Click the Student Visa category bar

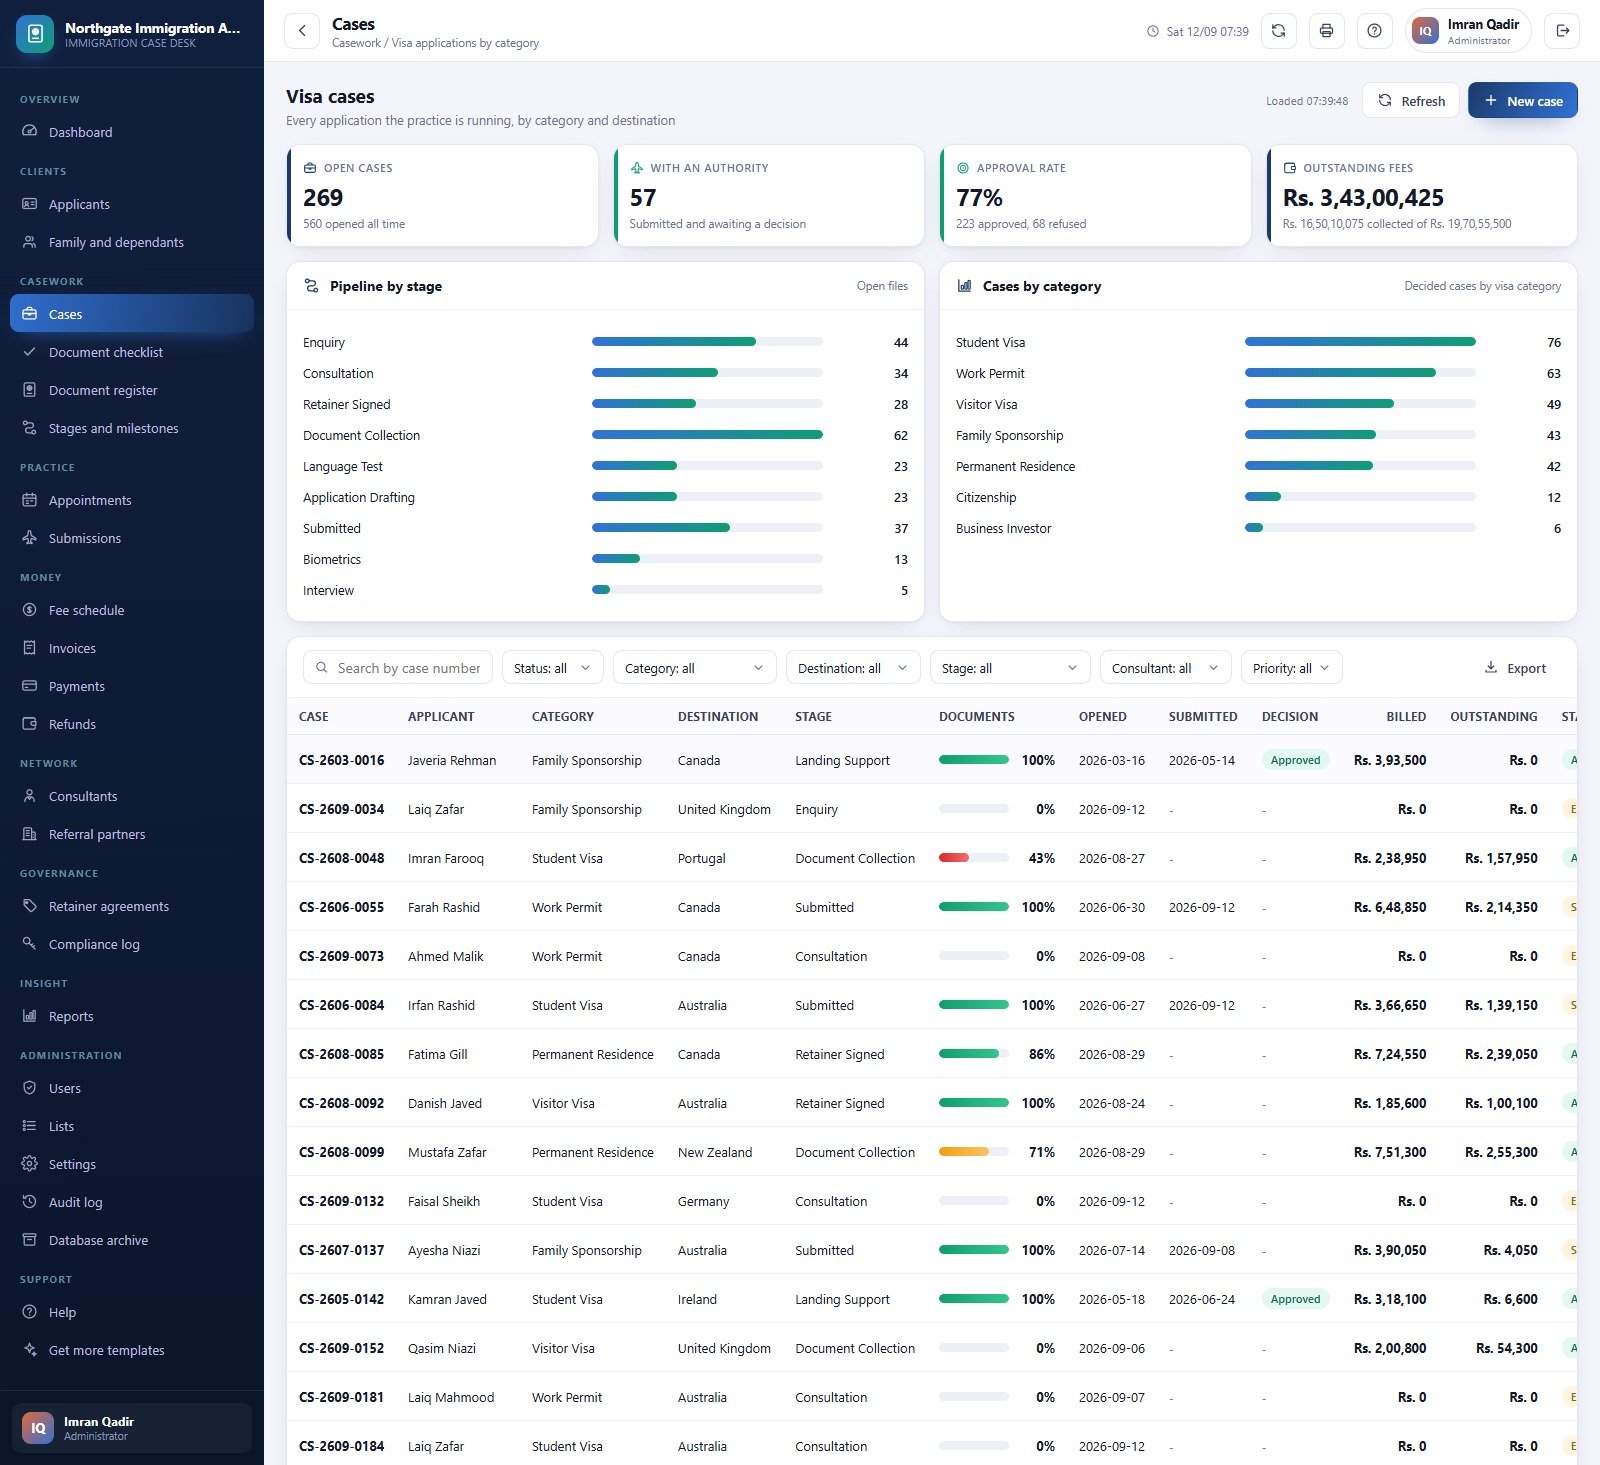[1360, 342]
